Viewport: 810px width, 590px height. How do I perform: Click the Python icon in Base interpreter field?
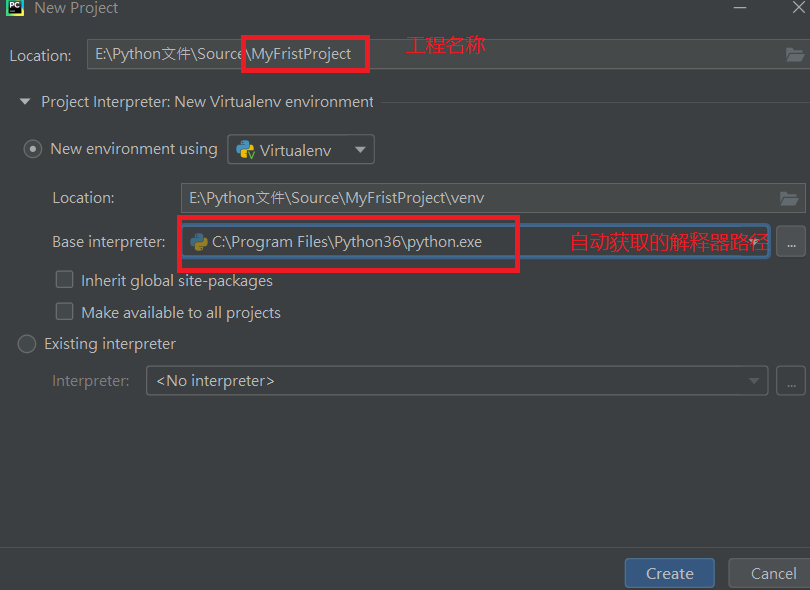coord(198,241)
